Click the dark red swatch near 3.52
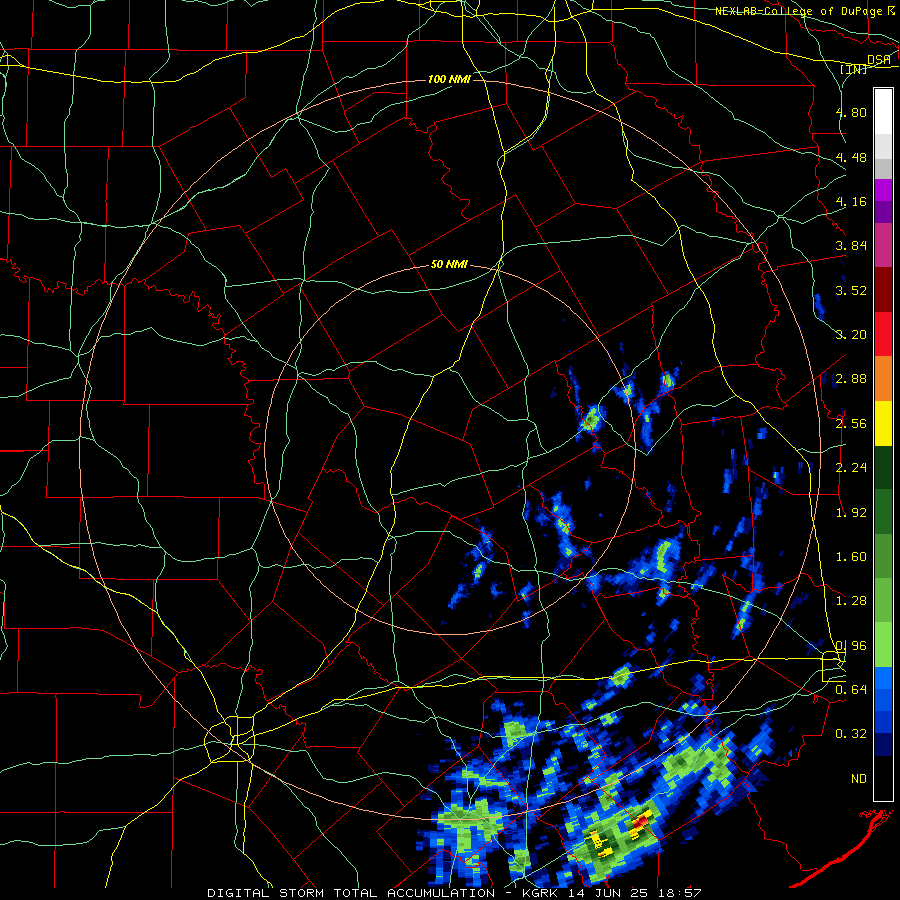The image size is (900, 900). 883,290
